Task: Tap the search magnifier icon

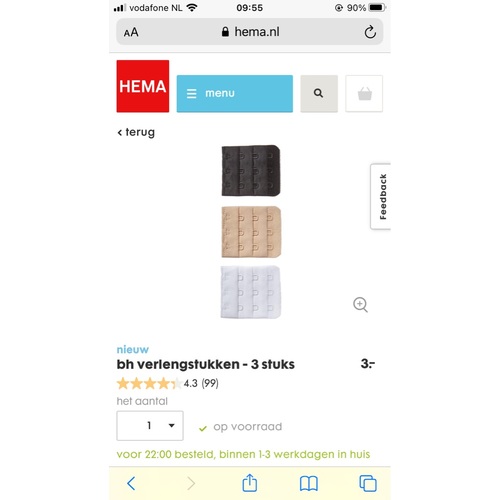Action: 319,94
